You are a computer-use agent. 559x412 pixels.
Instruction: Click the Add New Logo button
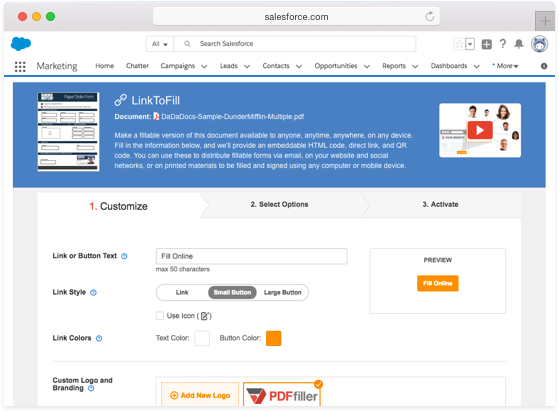click(x=200, y=395)
